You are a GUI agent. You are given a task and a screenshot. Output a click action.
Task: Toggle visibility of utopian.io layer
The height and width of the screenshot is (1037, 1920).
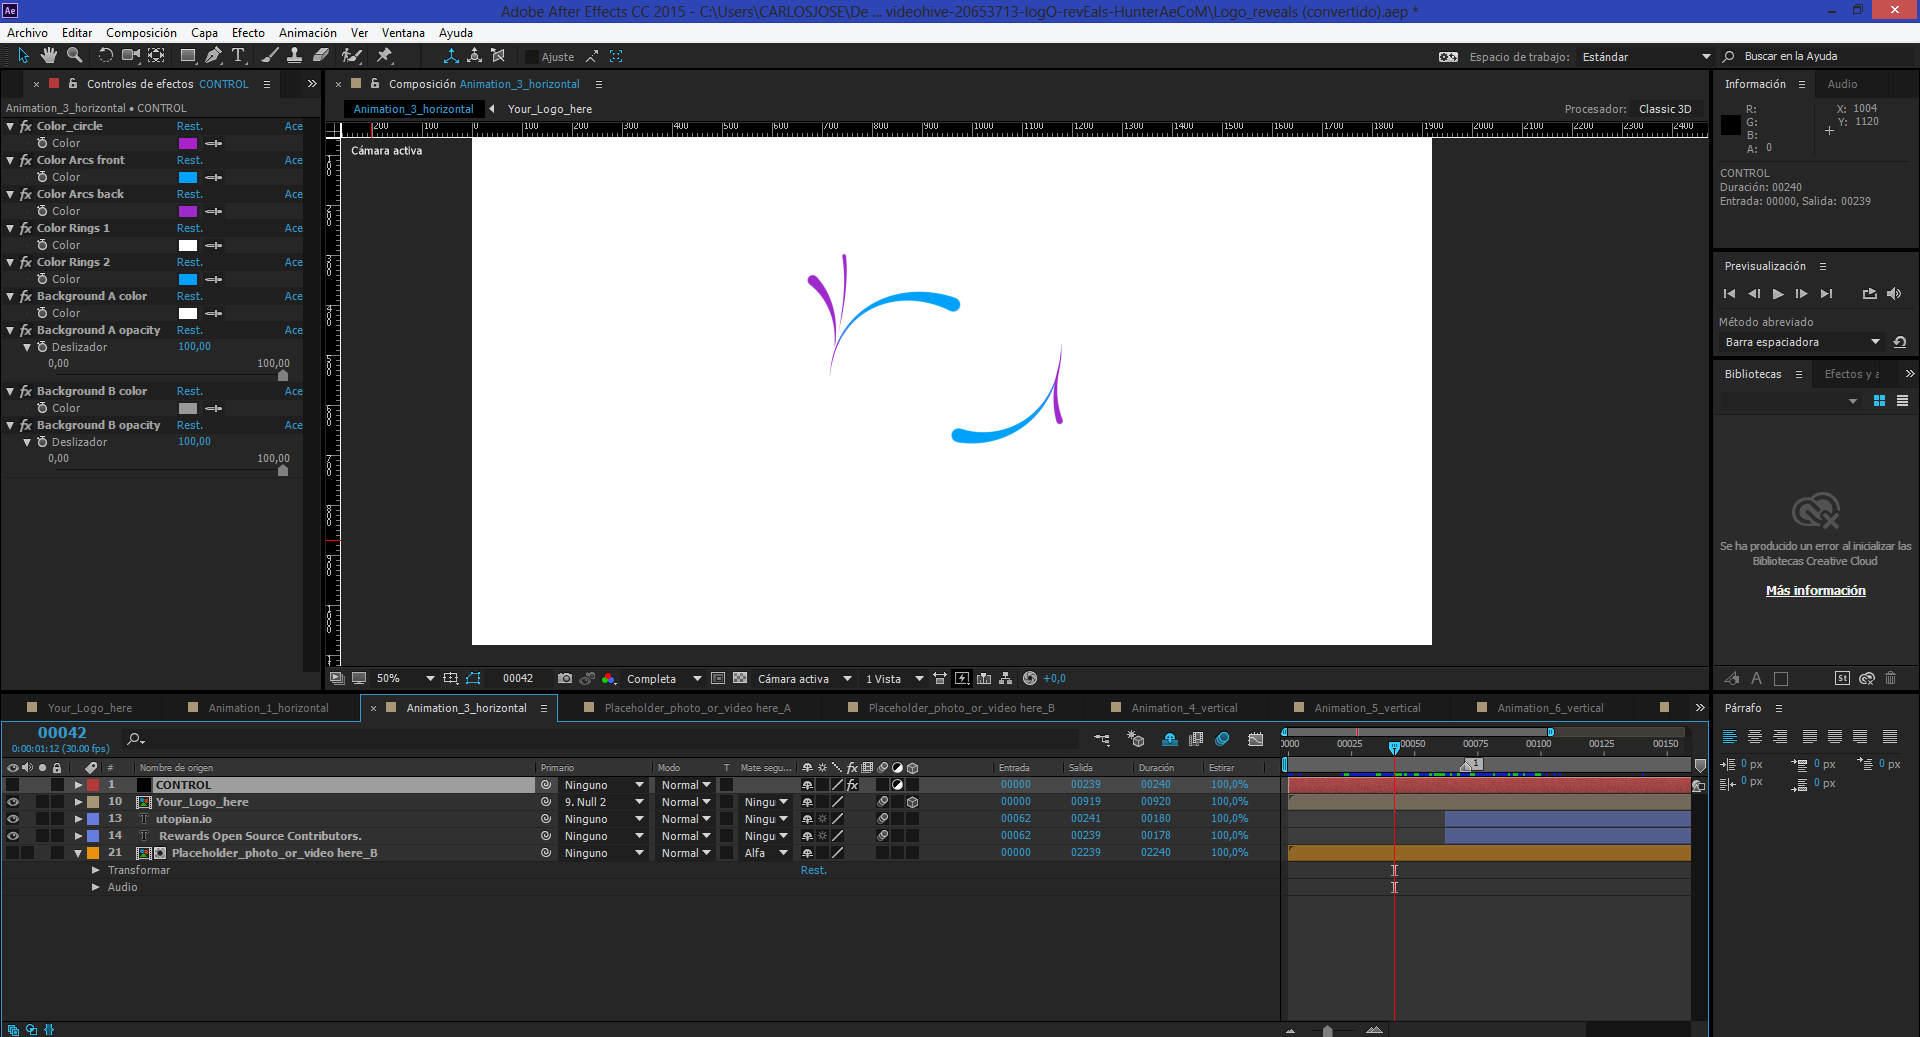[13, 819]
